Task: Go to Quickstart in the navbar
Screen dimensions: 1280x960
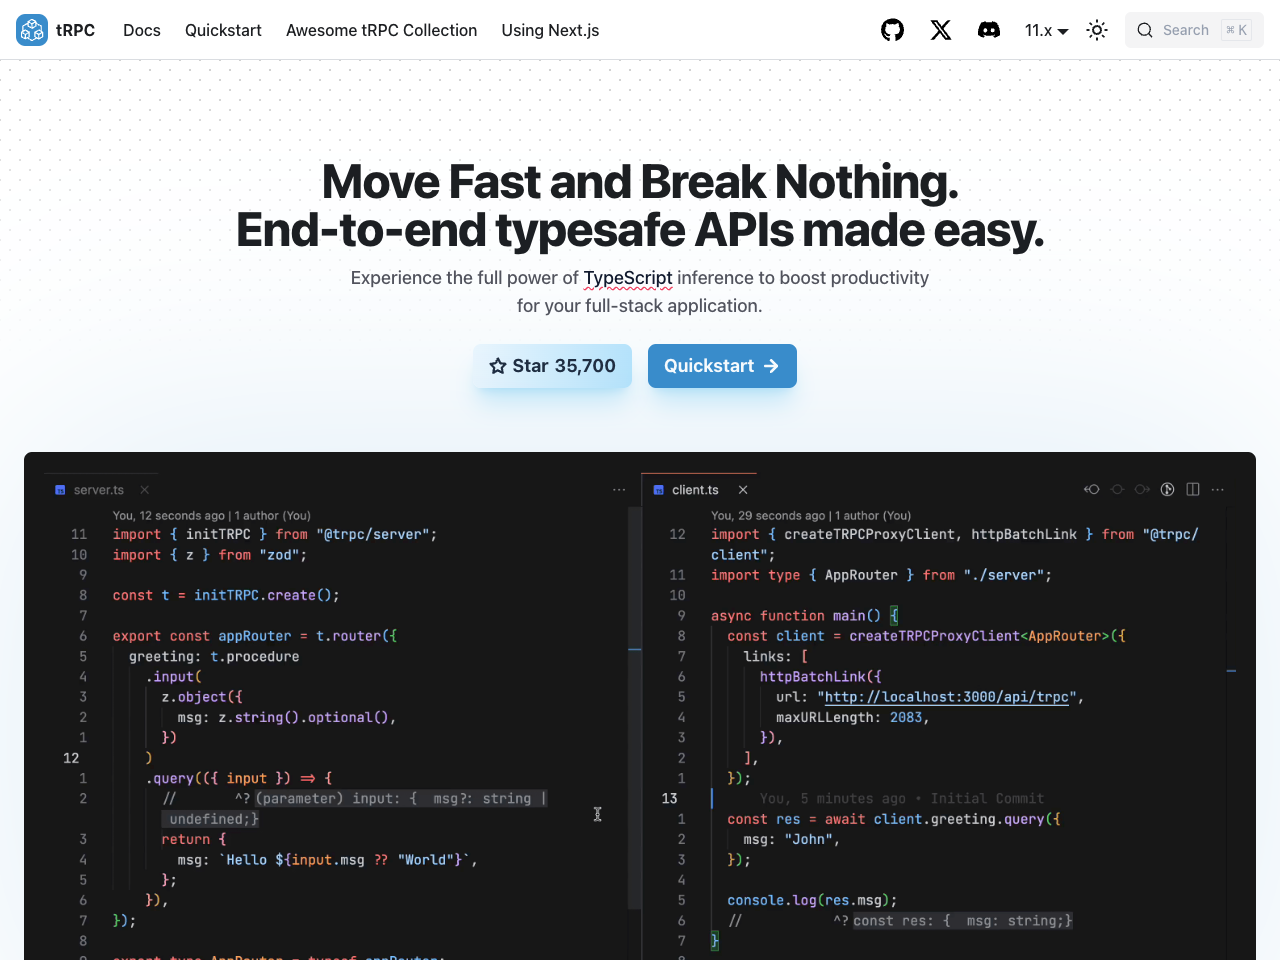Action: pos(223,30)
